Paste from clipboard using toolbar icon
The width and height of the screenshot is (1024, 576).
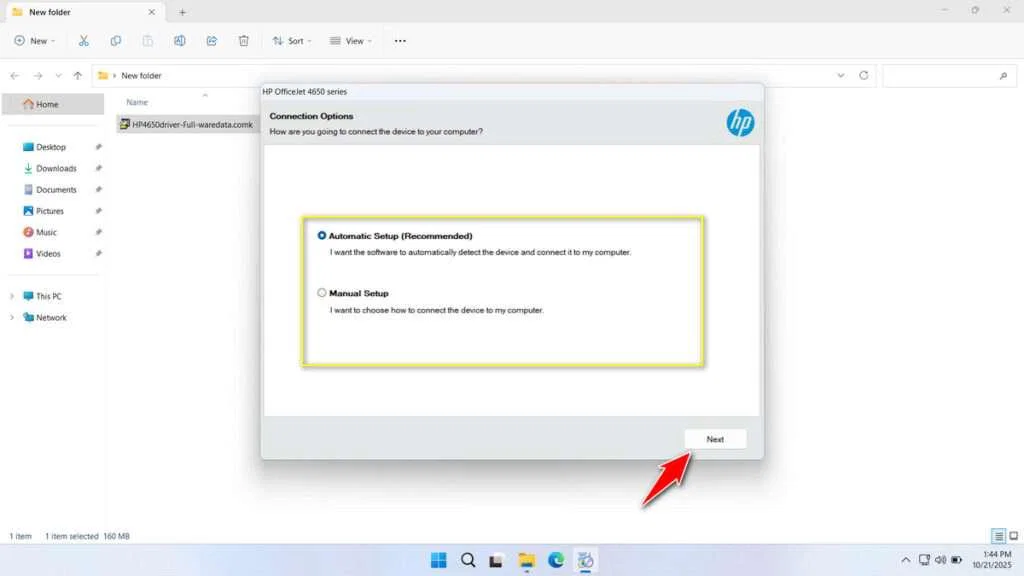(x=148, y=40)
